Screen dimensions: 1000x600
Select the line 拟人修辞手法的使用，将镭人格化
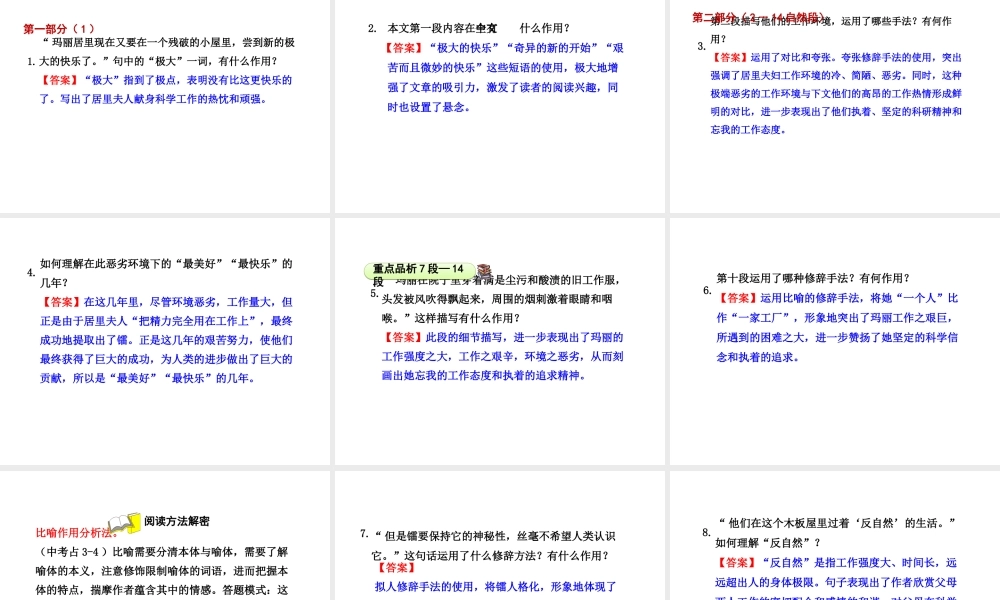point(495,587)
